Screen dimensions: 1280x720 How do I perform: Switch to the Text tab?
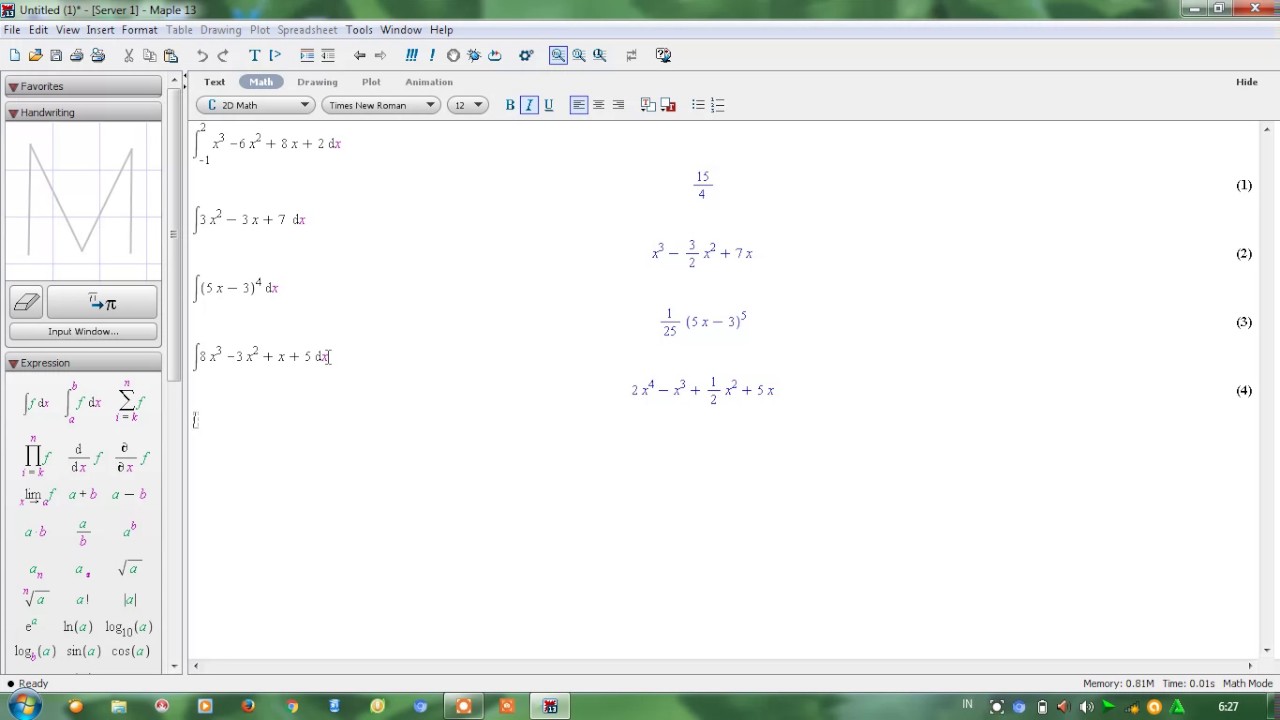click(215, 82)
